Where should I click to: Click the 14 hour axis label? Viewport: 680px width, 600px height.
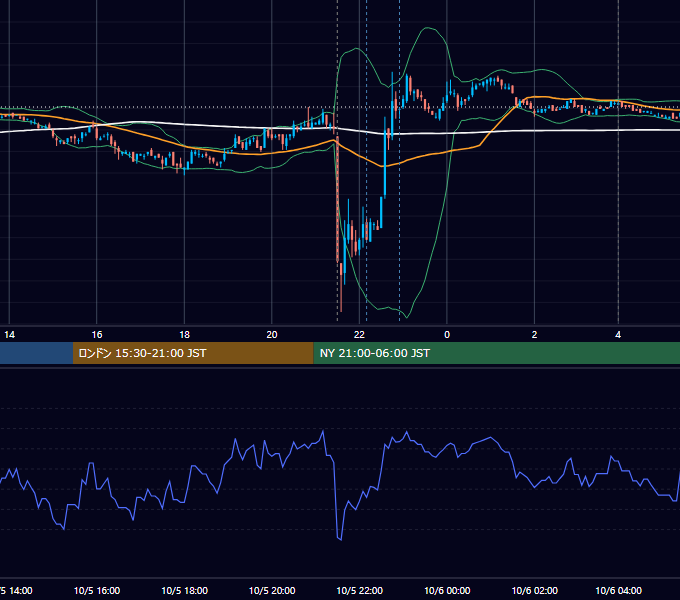click(10, 335)
